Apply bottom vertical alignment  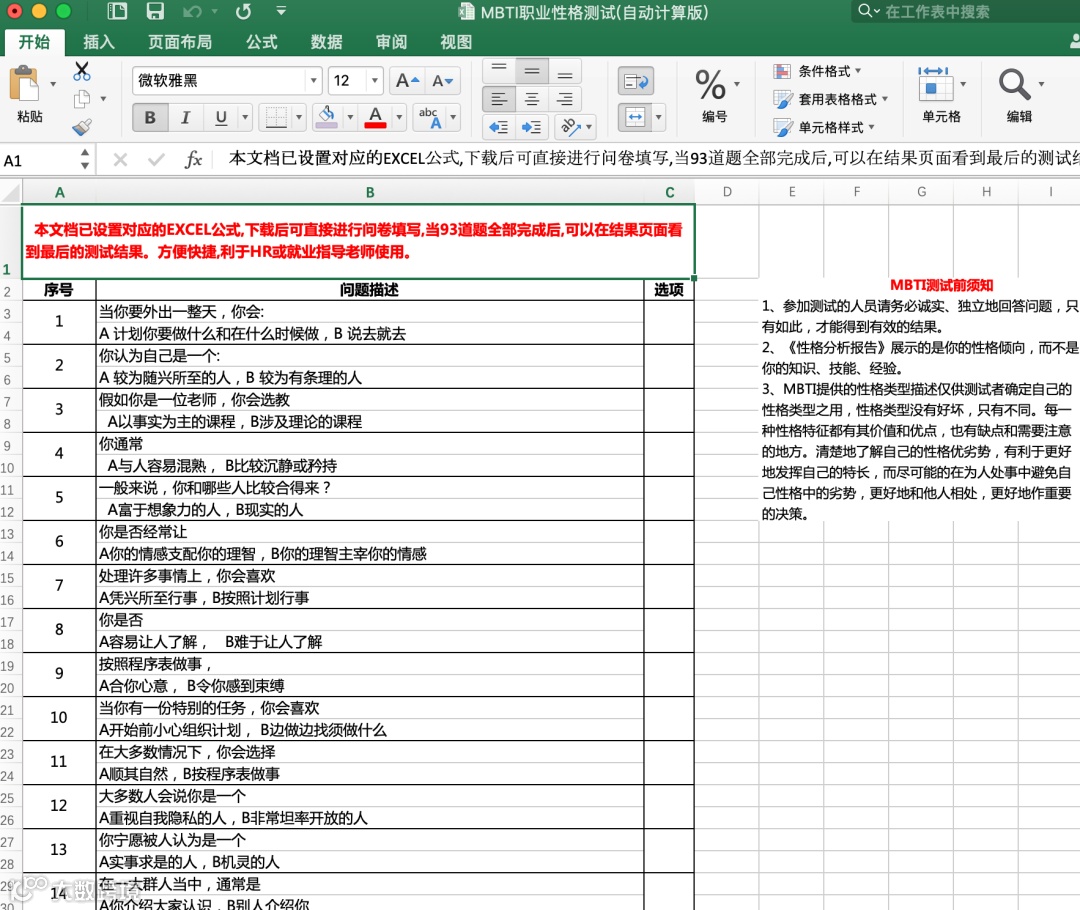click(565, 70)
